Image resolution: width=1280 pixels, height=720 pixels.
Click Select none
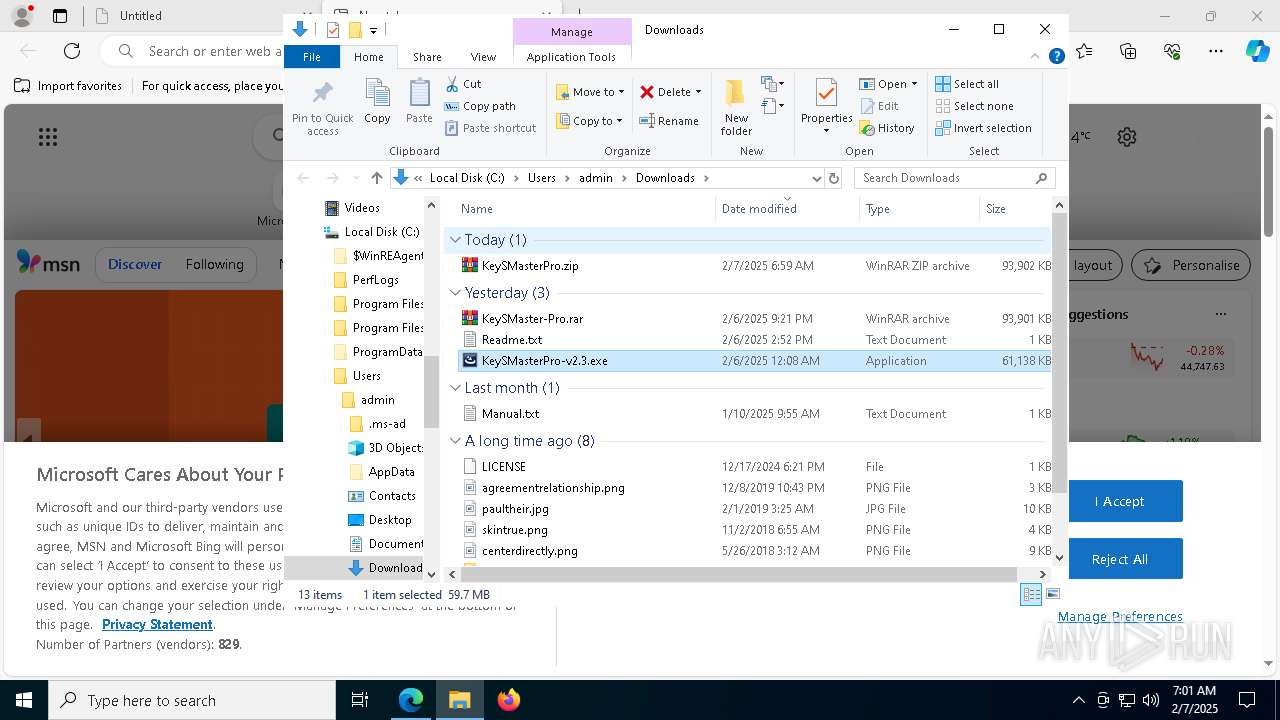coord(974,106)
